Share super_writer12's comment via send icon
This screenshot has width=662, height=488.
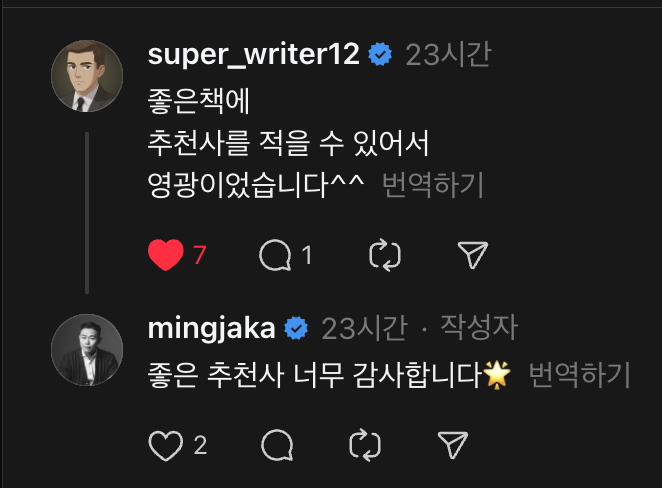pyautogui.click(x=472, y=256)
